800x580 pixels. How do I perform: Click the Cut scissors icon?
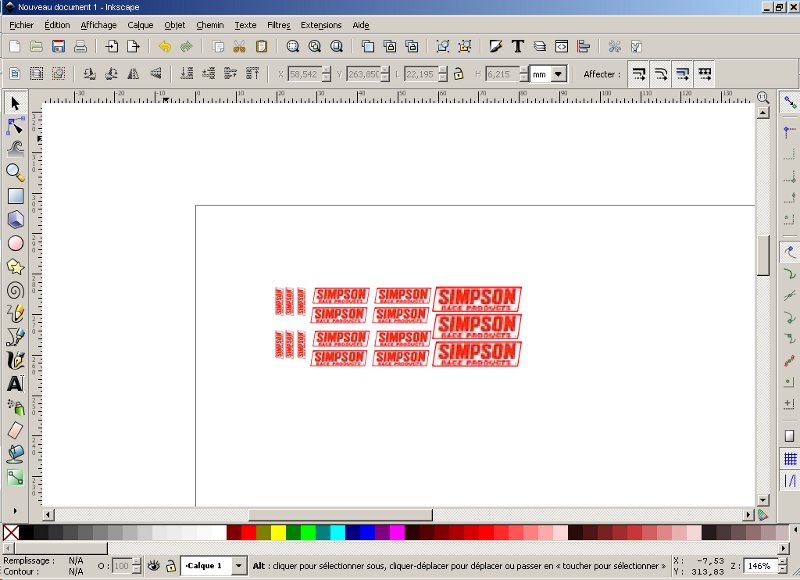(239, 46)
